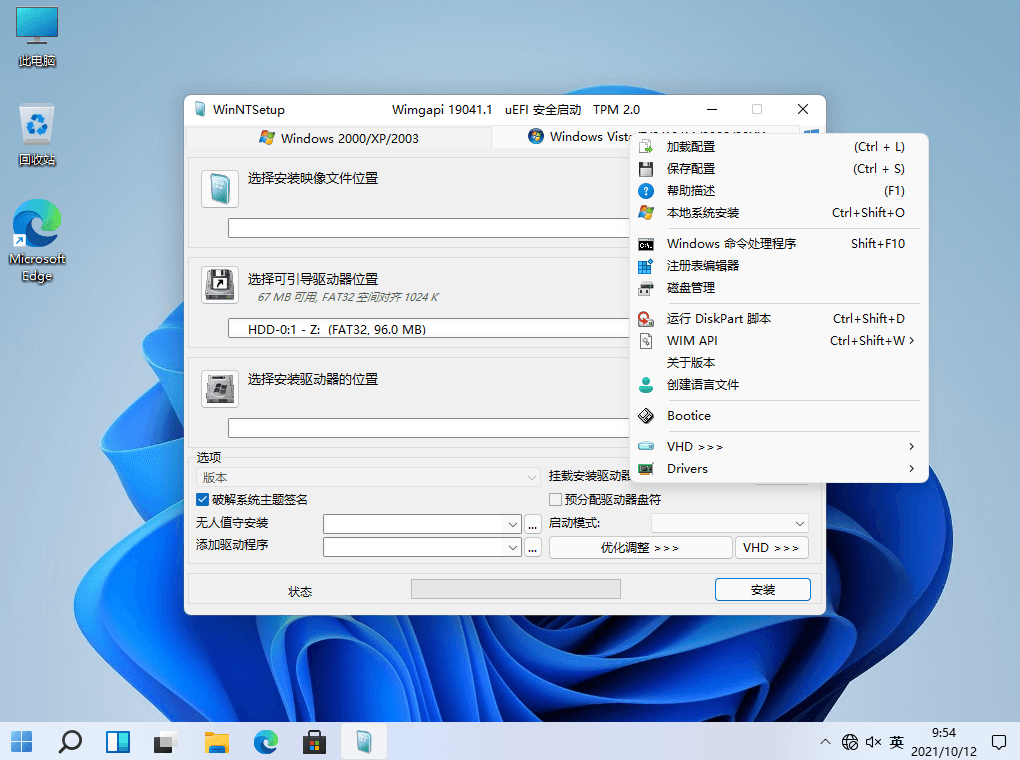Click the Windows flag icon for local system install

click(x=646, y=213)
